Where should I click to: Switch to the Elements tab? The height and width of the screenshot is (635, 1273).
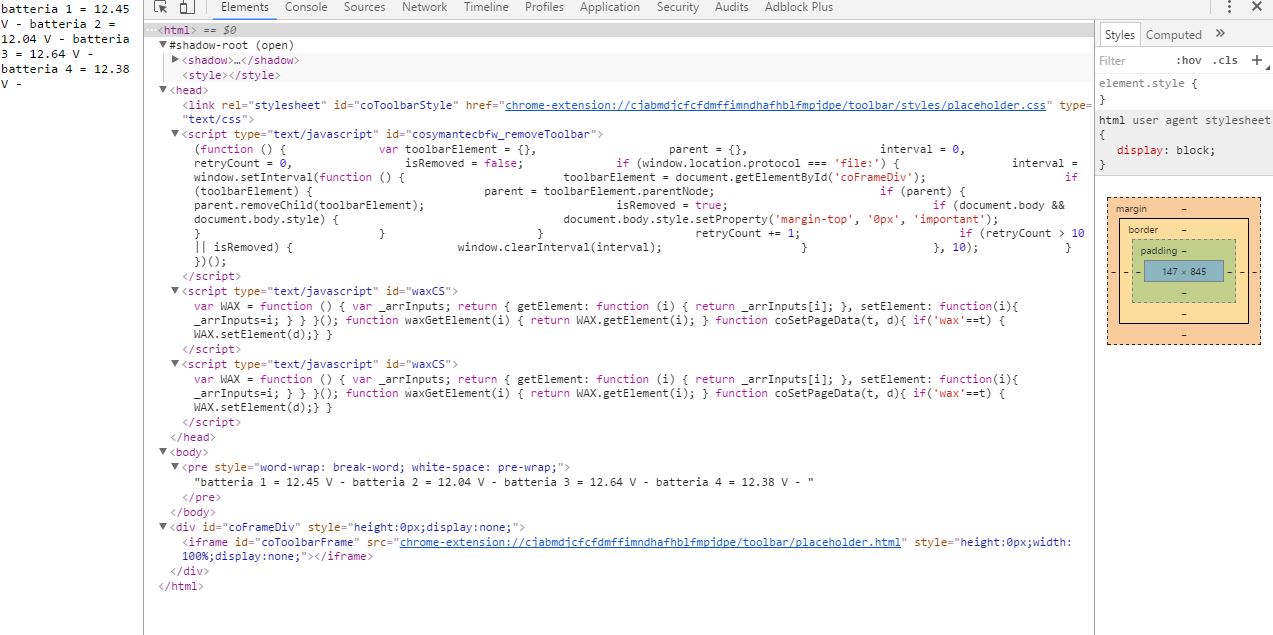pos(244,7)
